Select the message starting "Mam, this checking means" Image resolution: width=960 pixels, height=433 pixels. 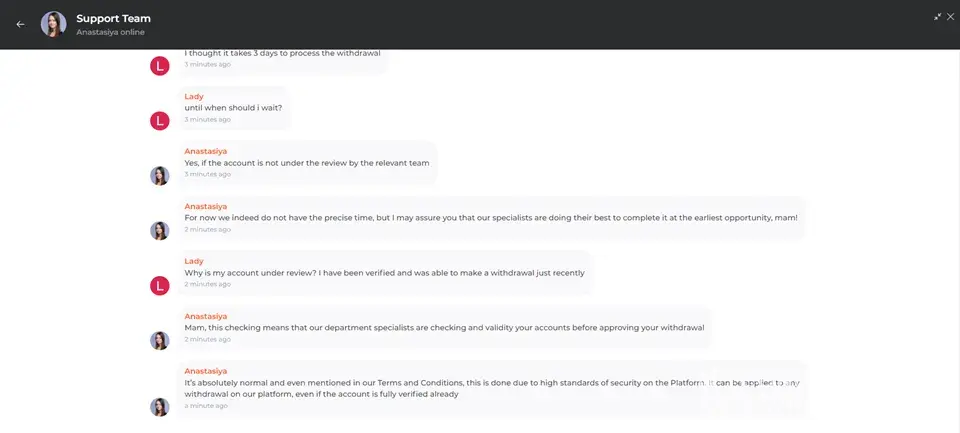[x=444, y=327]
